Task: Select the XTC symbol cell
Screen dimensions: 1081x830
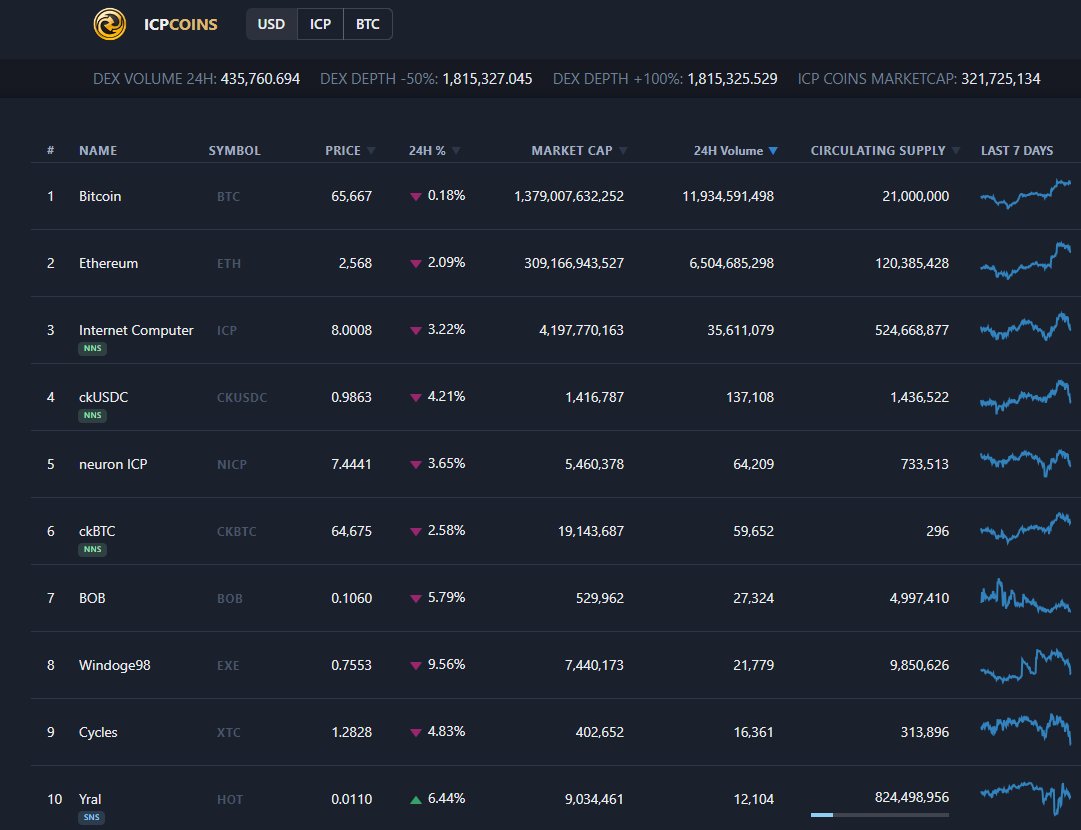Action: [x=229, y=732]
